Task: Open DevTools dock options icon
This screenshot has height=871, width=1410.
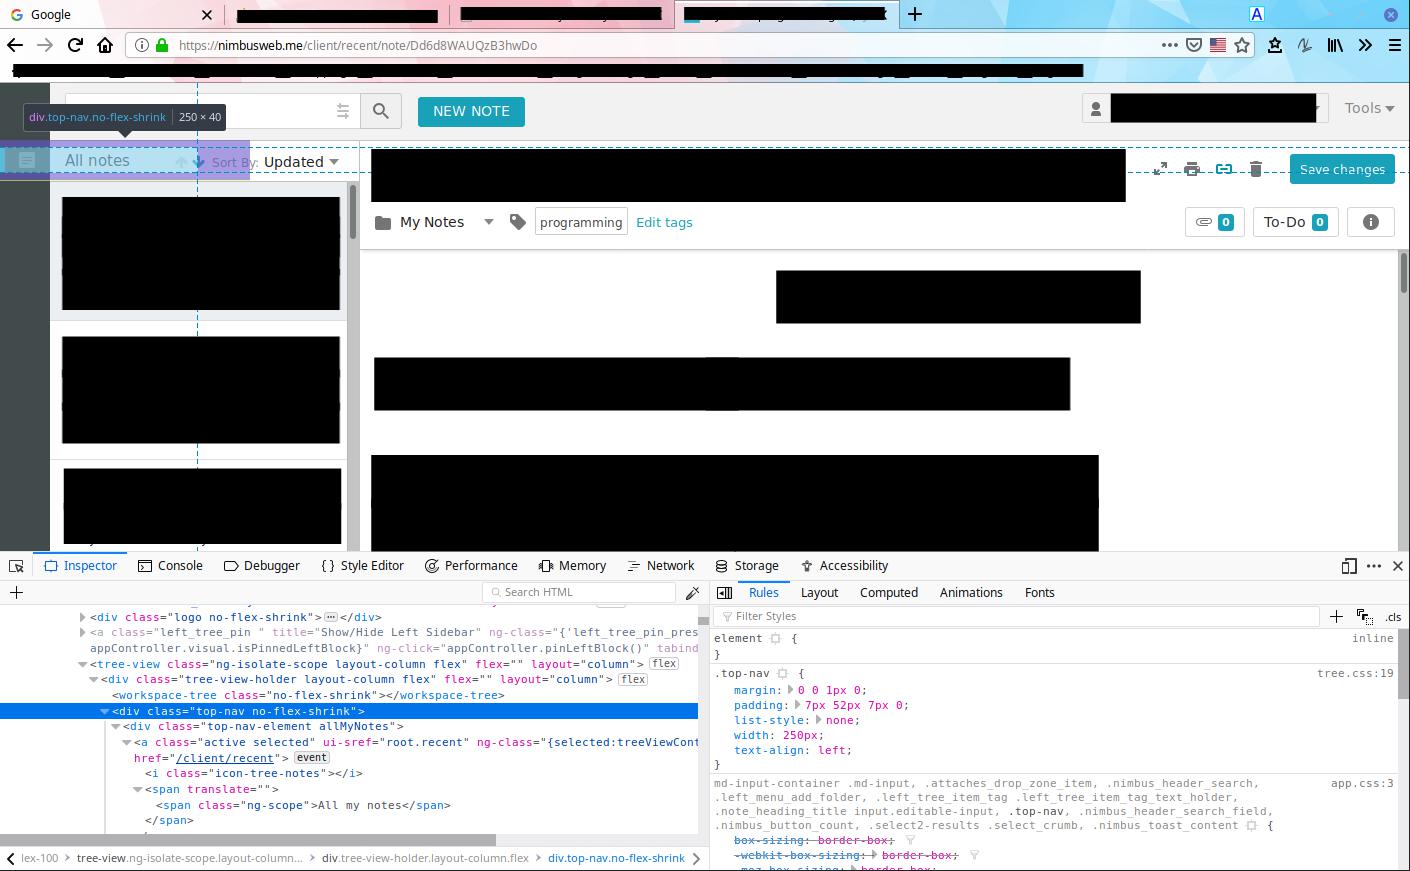Action: 1349,566
